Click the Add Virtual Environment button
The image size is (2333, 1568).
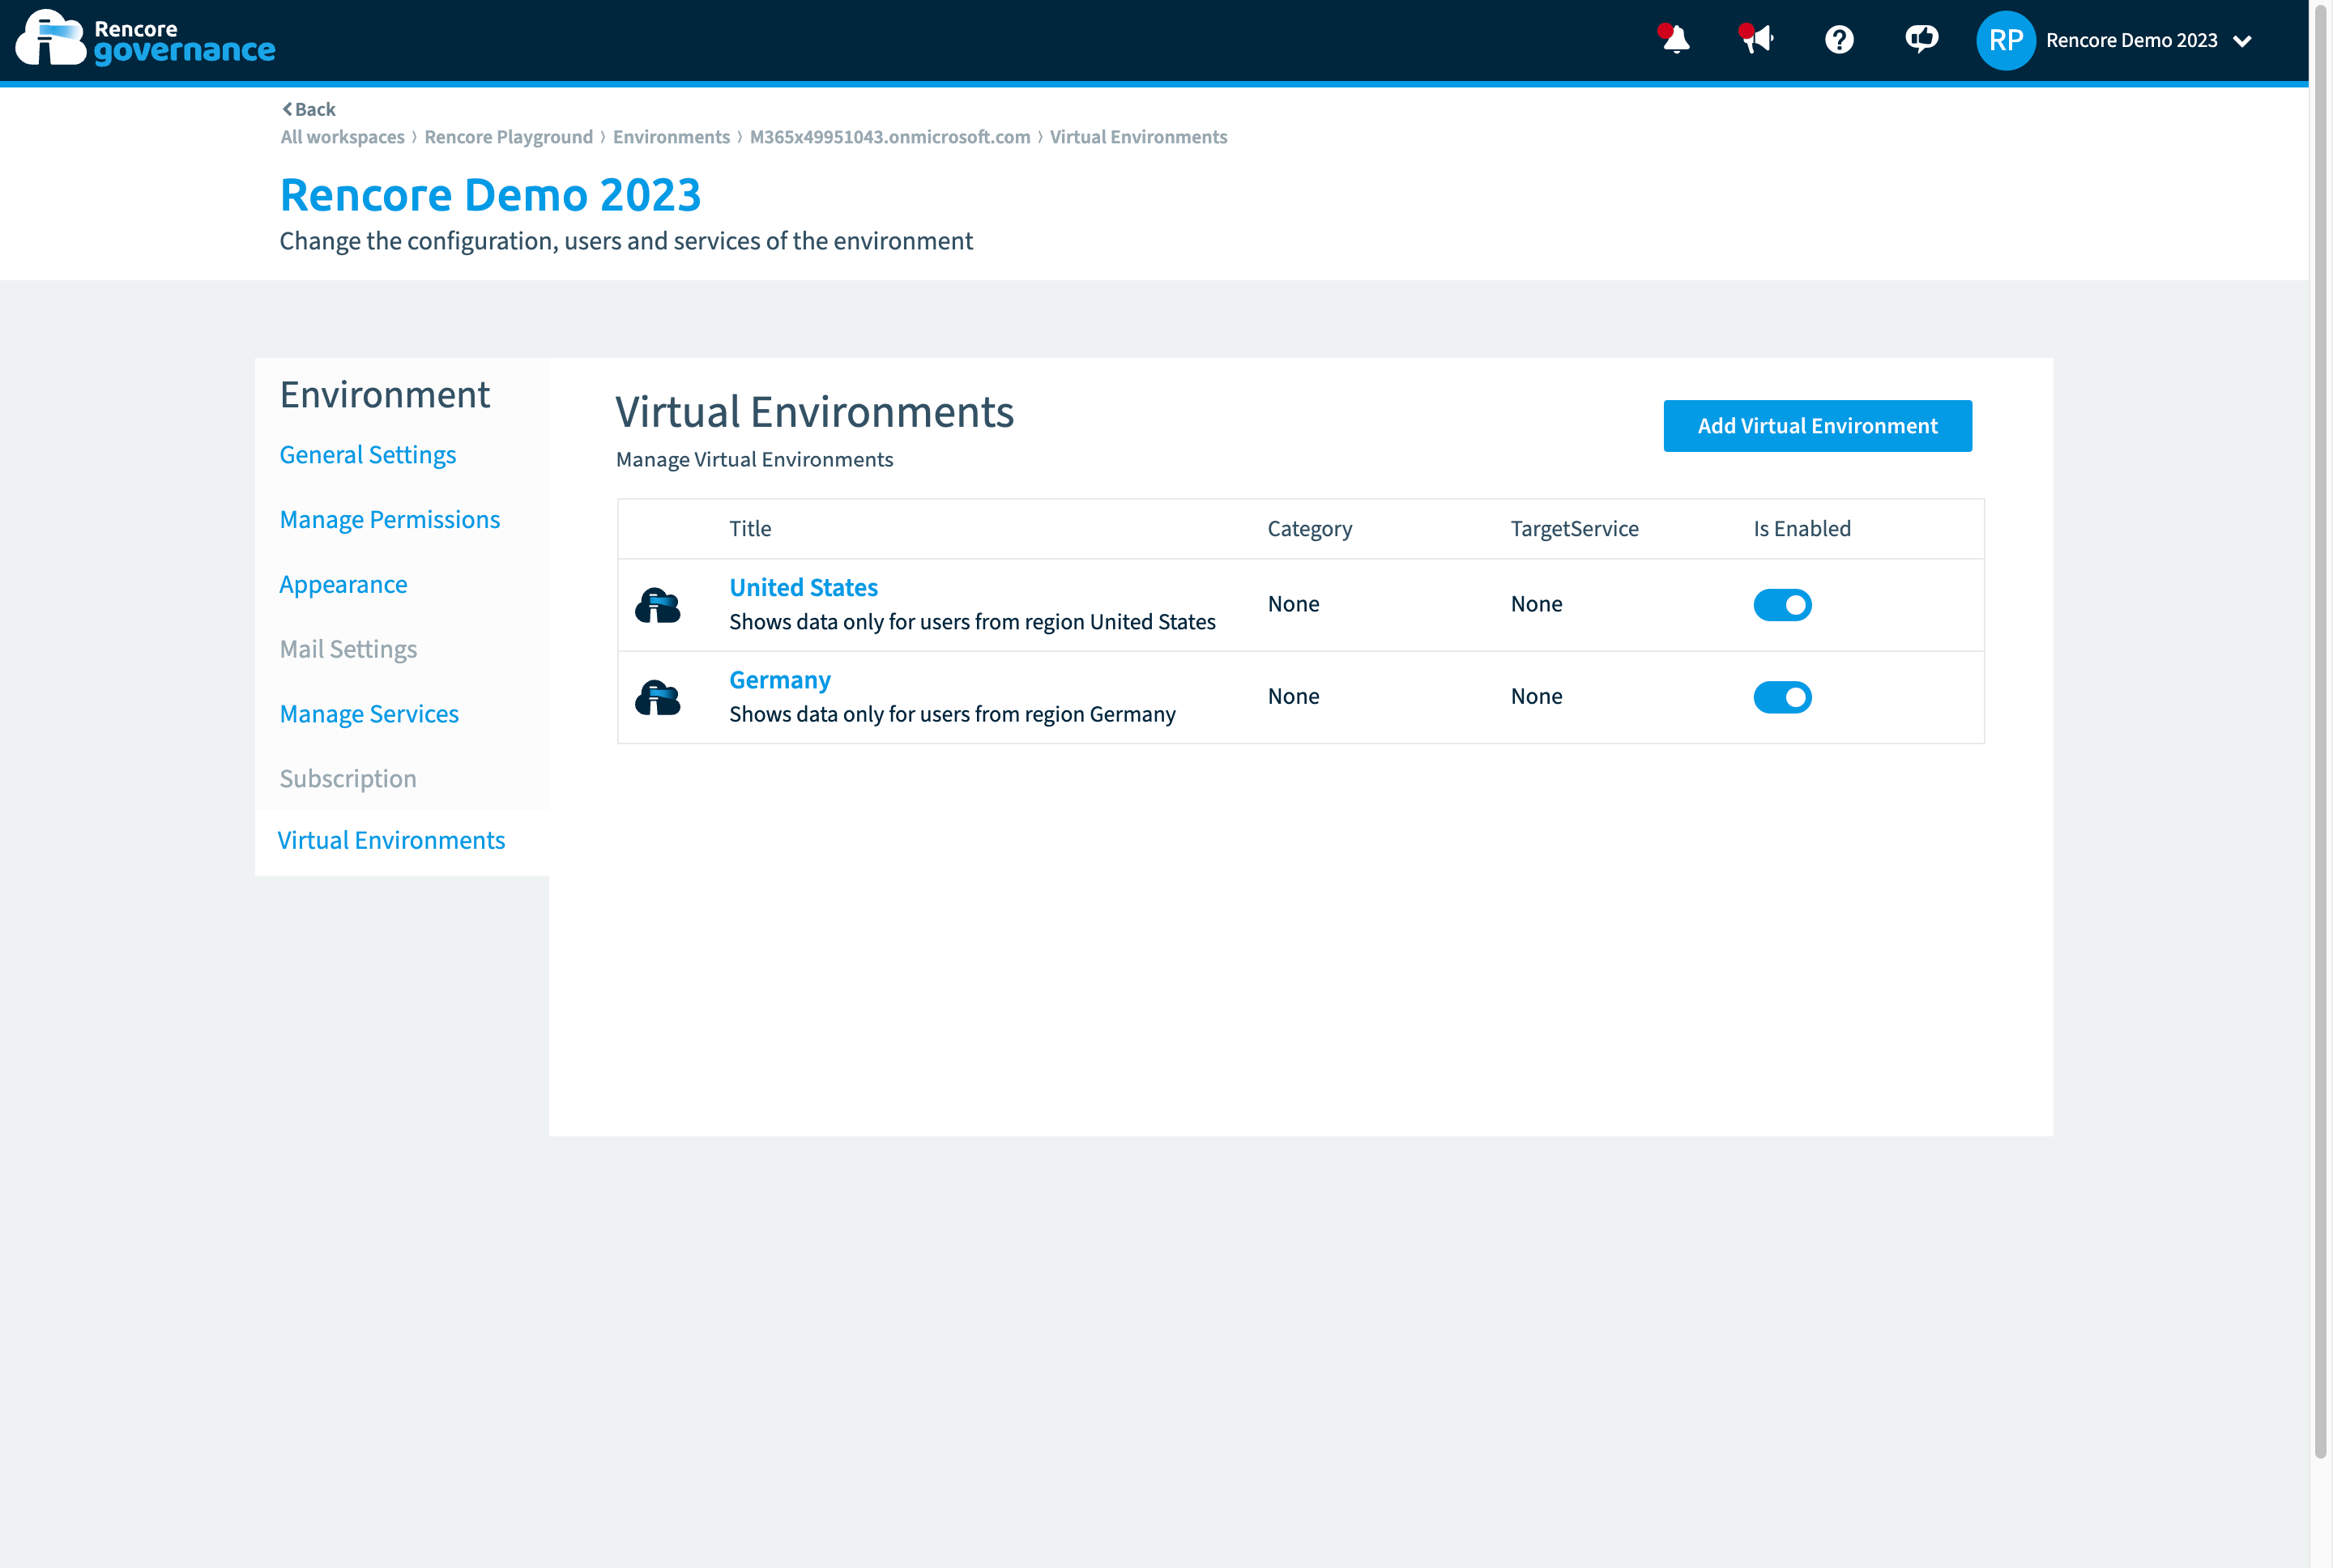1817,426
